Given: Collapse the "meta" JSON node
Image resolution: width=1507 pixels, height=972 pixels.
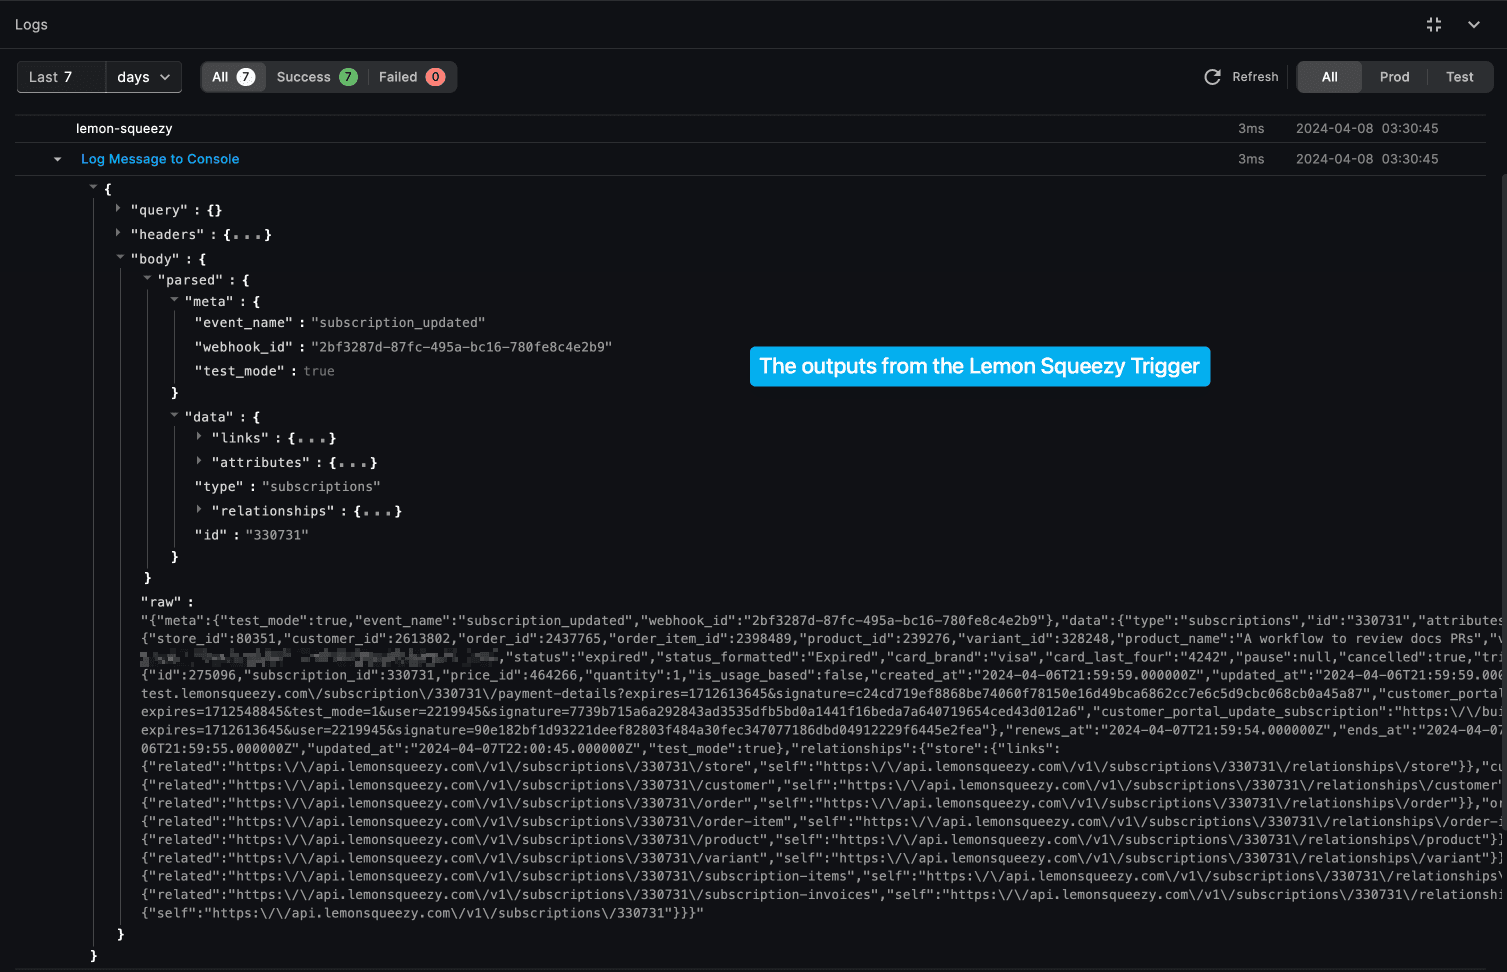Looking at the screenshot, I should tap(174, 300).
